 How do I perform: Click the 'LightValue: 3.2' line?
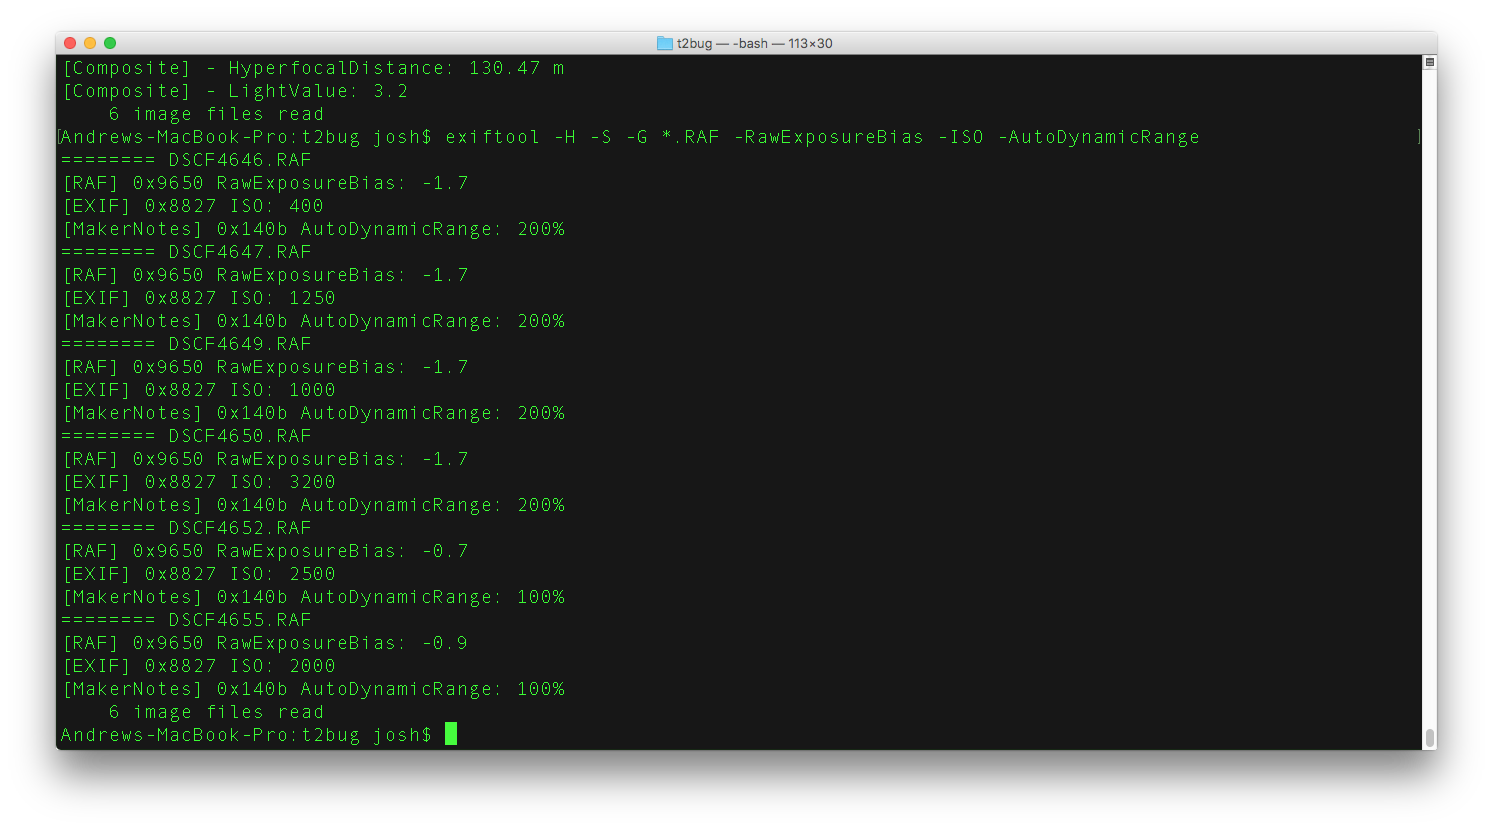click(x=235, y=91)
